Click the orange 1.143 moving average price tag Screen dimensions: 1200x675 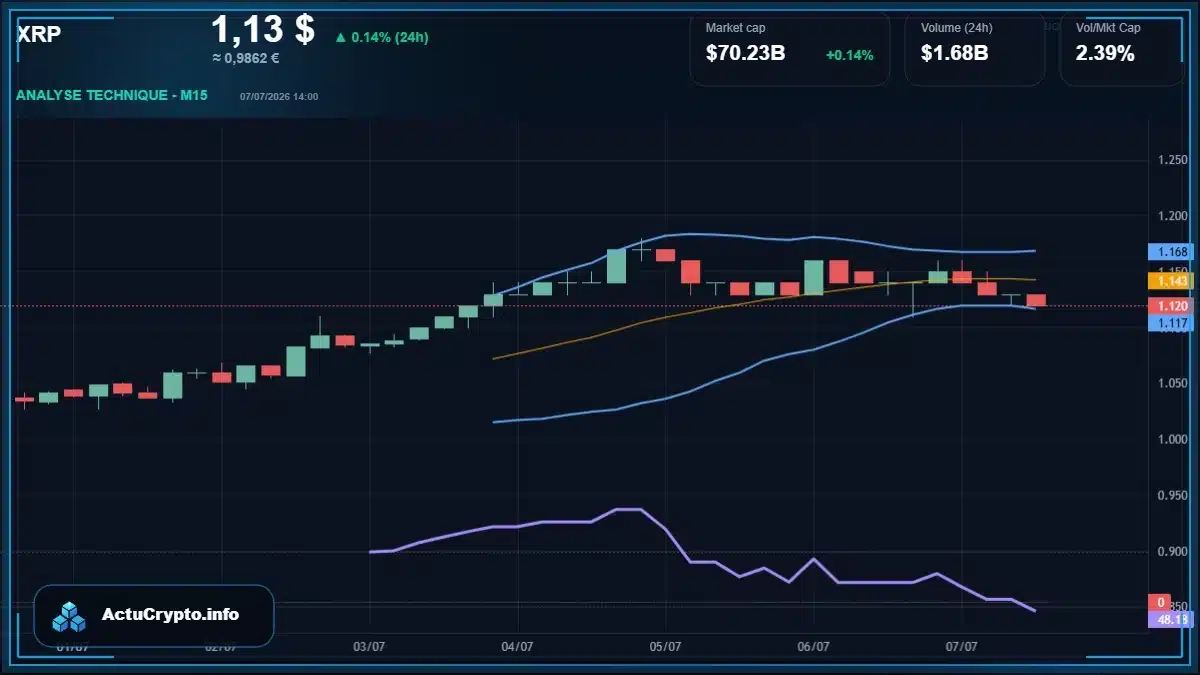1169,281
